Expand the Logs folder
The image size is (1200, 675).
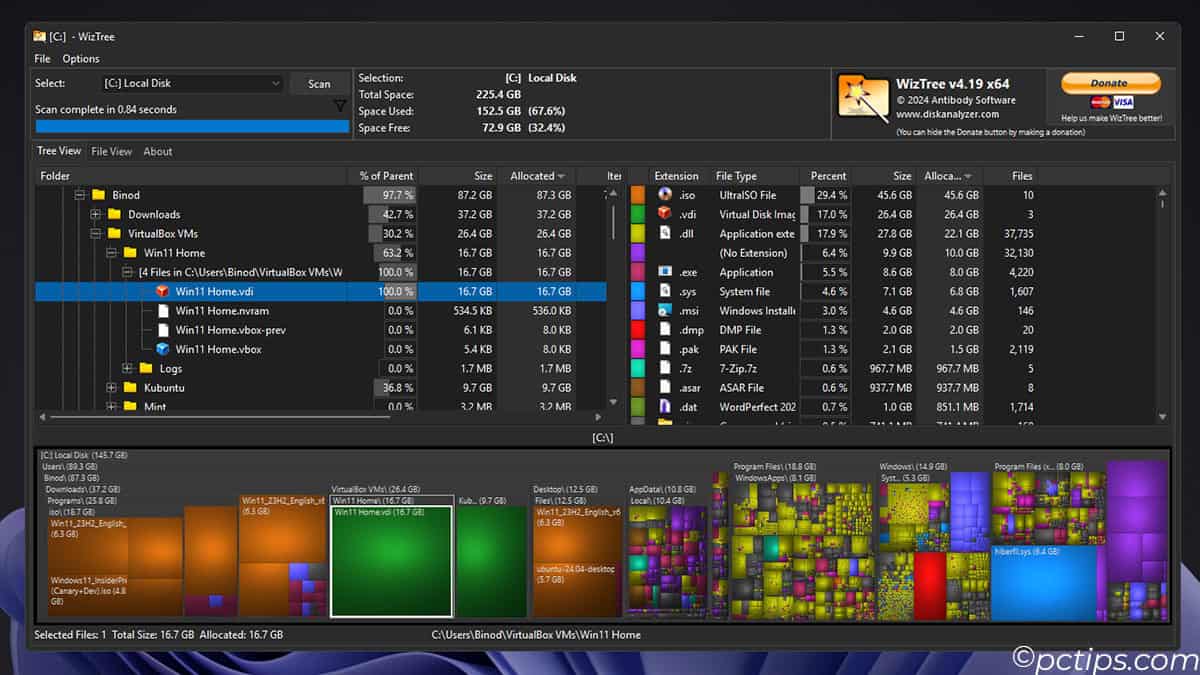127,368
